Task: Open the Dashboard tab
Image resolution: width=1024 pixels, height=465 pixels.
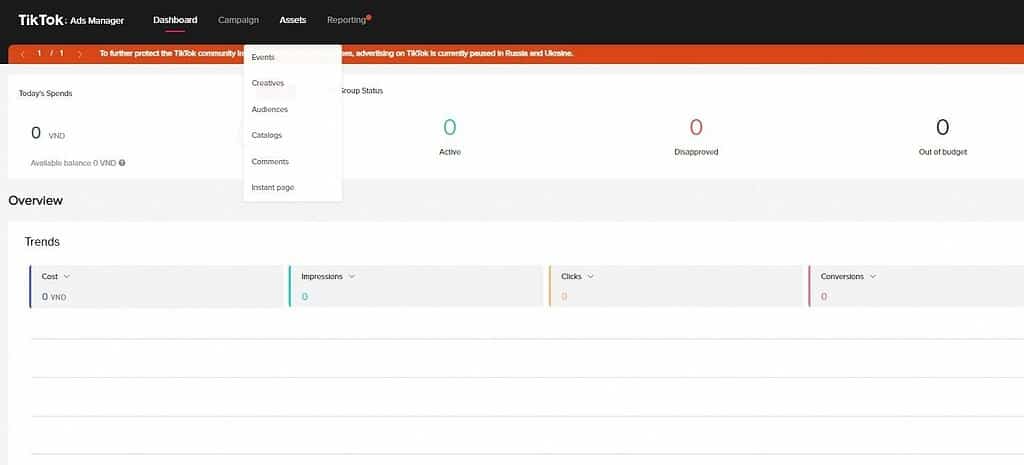Action: [x=175, y=20]
